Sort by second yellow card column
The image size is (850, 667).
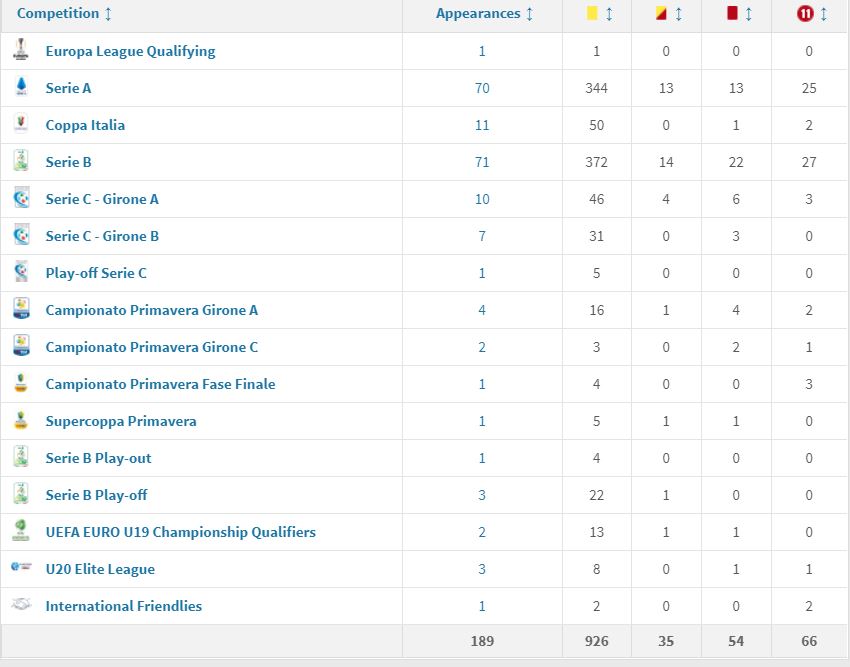click(670, 14)
